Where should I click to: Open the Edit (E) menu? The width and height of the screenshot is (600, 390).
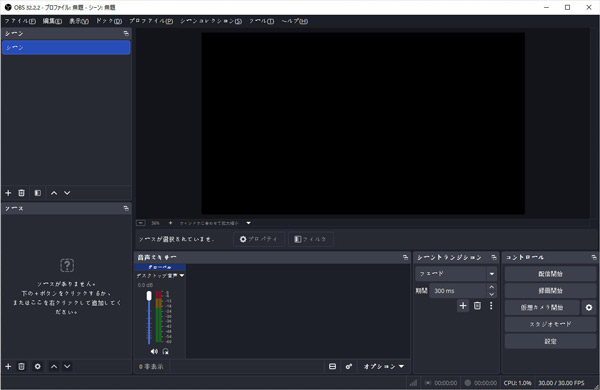52,21
